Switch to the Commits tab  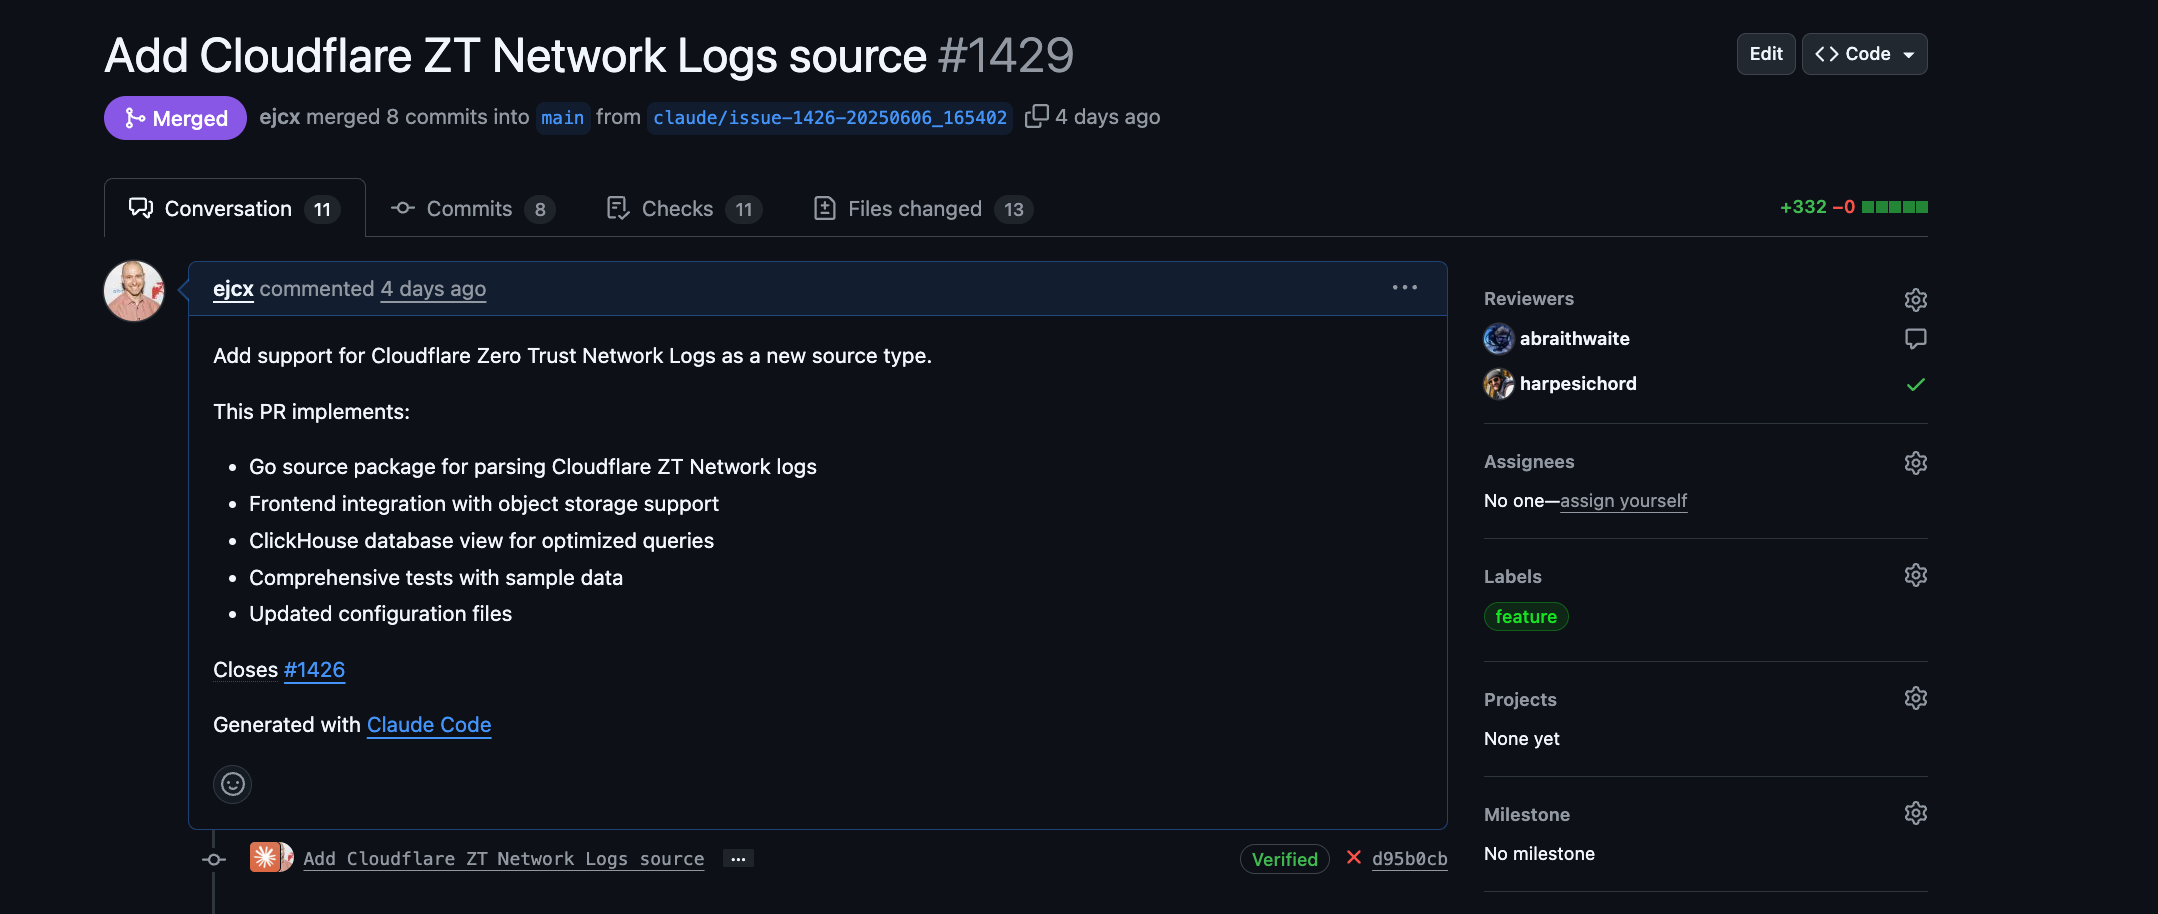pyautogui.click(x=471, y=209)
